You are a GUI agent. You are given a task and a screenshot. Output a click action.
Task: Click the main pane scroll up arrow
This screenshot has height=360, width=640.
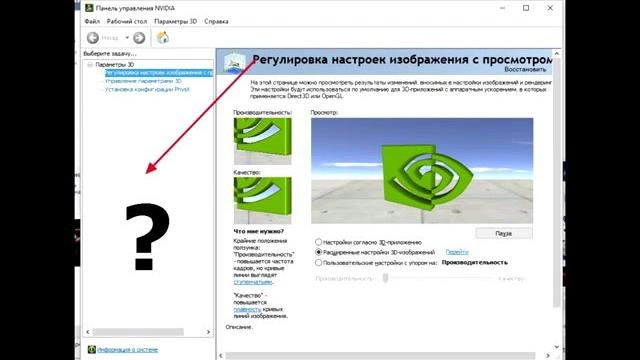(557, 53)
